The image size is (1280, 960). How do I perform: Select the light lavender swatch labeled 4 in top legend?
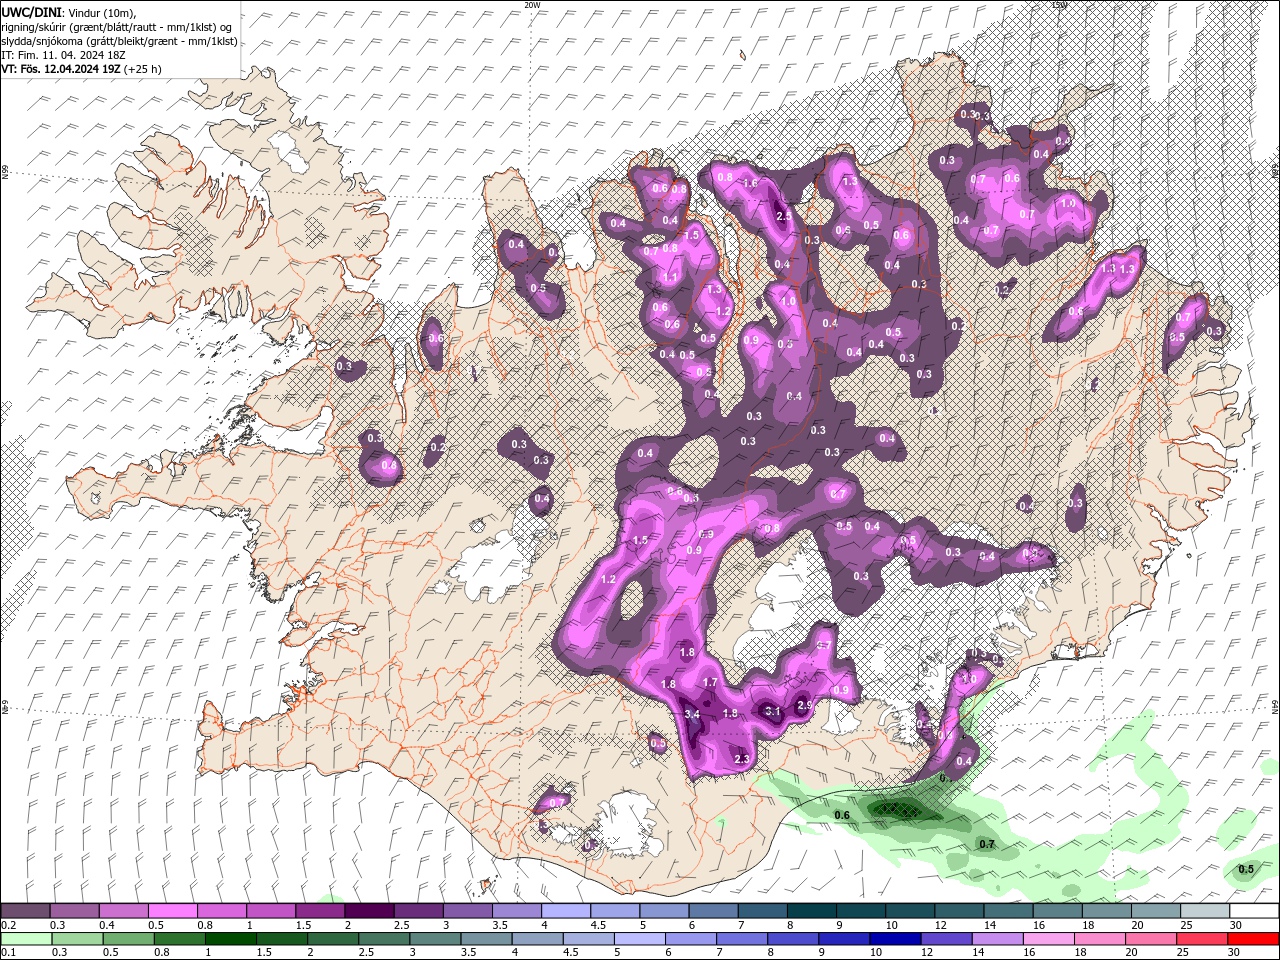[565, 911]
